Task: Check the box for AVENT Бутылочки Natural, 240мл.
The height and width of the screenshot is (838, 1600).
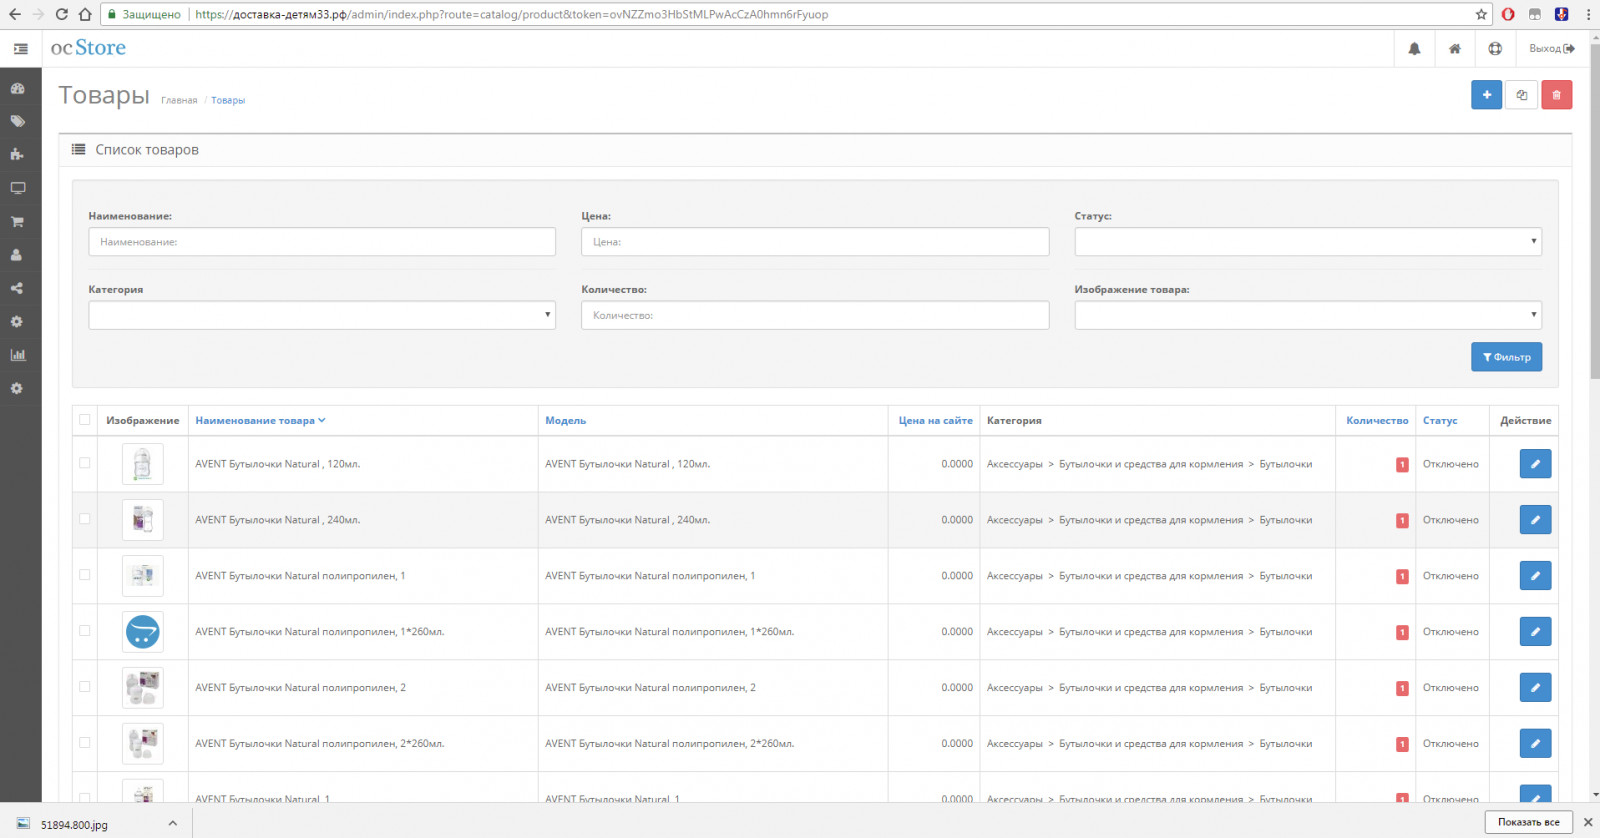Action: coord(85,519)
